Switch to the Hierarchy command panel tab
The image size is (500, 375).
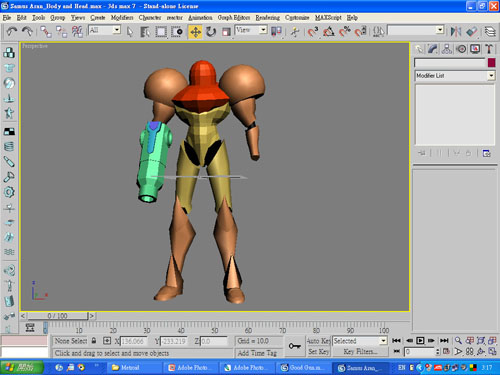coord(447,49)
